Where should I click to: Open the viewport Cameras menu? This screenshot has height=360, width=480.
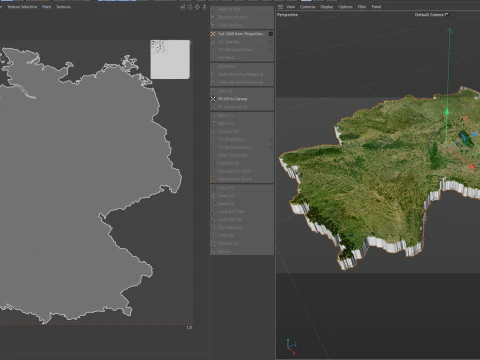[307, 7]
